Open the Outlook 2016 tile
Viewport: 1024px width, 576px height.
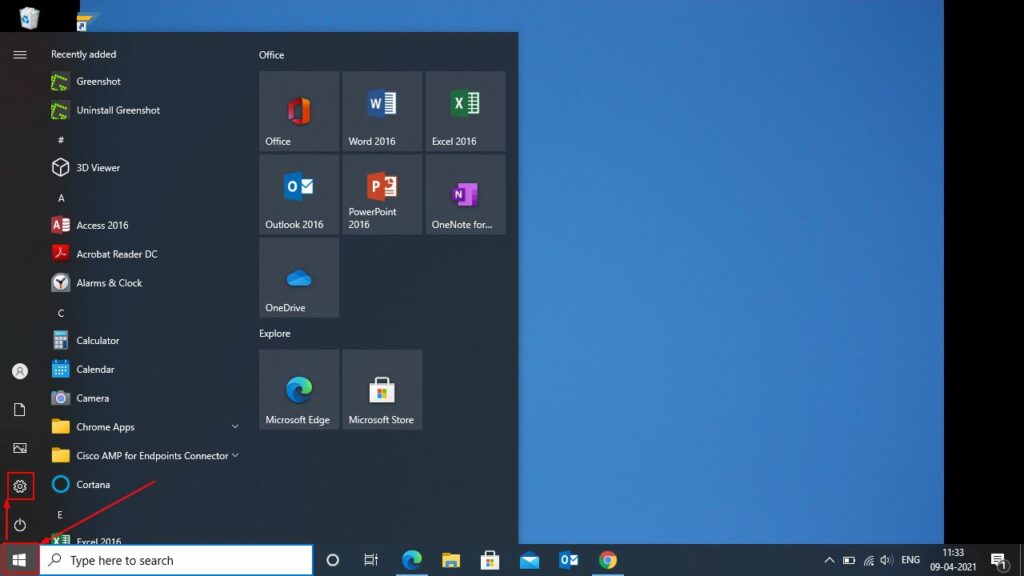click(x=298, y=194)
